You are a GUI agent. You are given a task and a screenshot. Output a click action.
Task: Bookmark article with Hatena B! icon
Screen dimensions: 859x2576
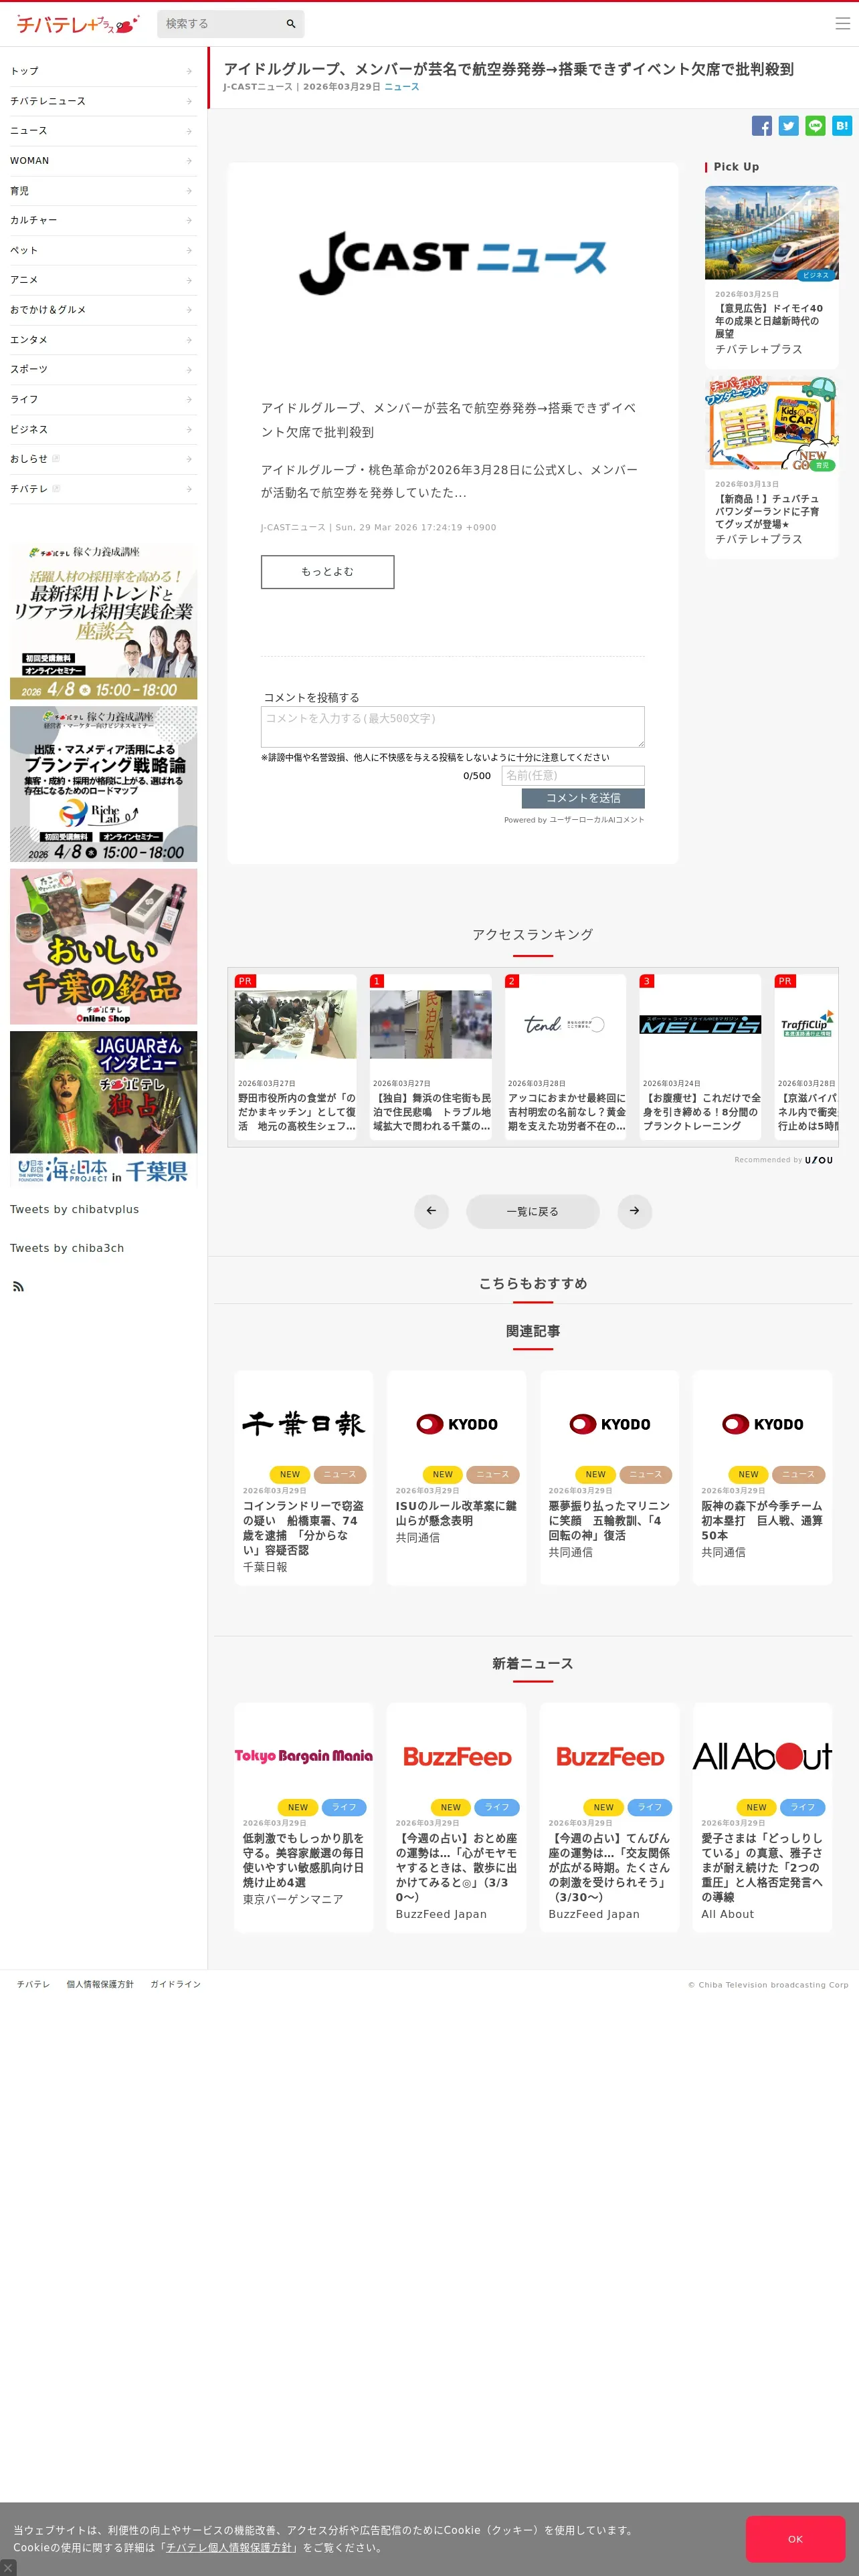pos(842,126)
